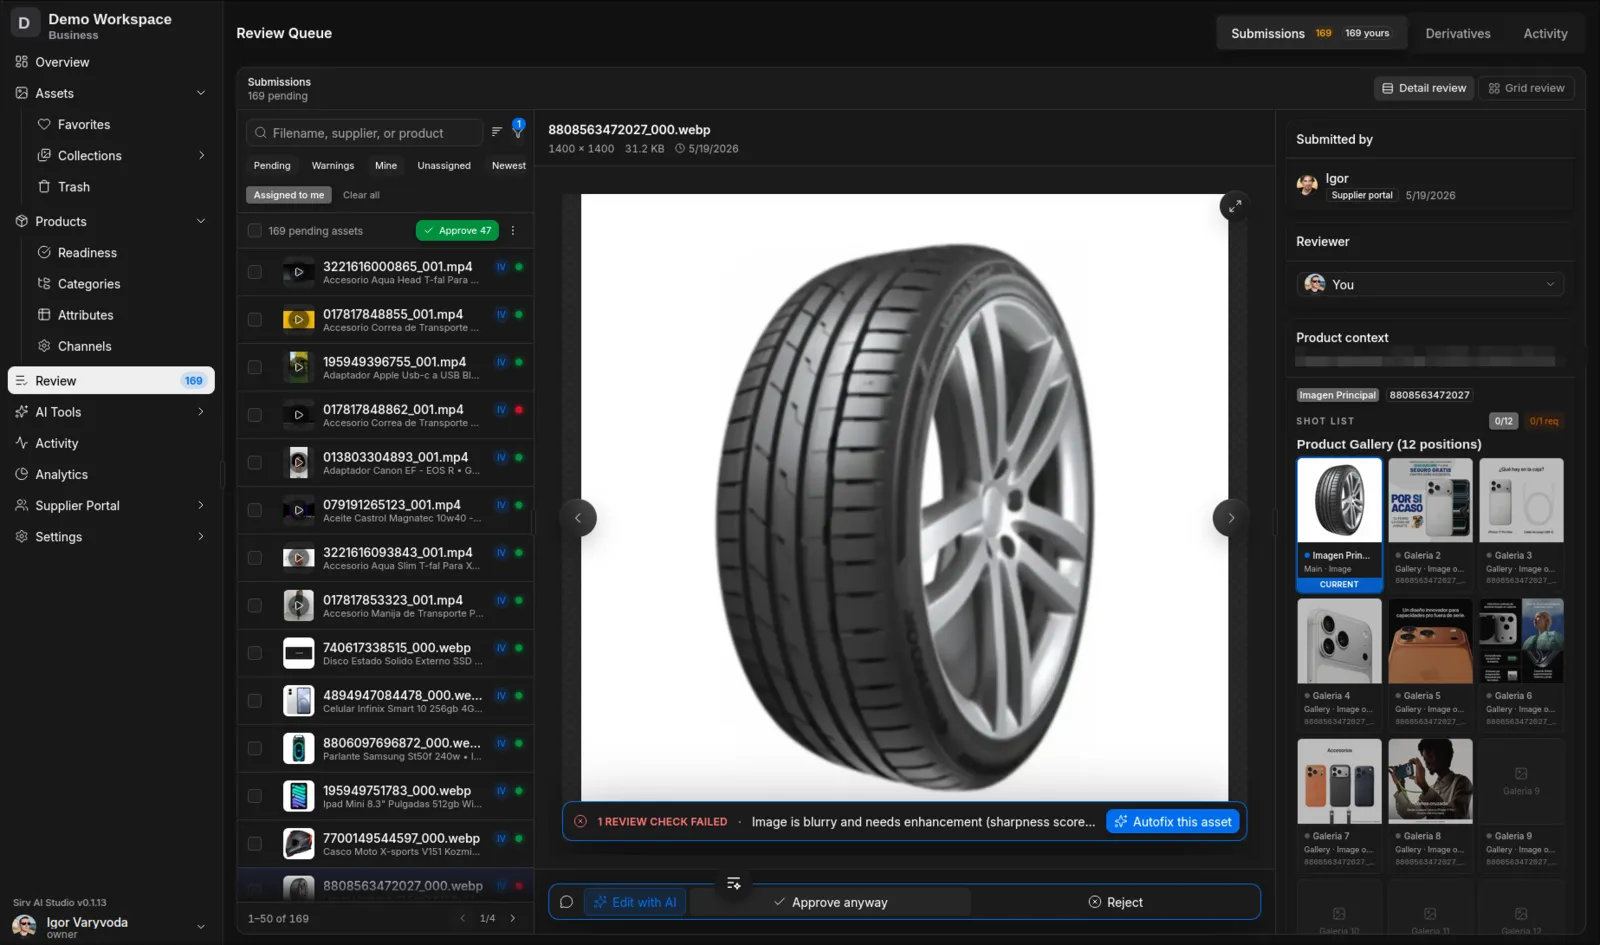Check the 3221616000865_001.mp4 row checkbox
1600x945 pixels.
coord(255,272)
